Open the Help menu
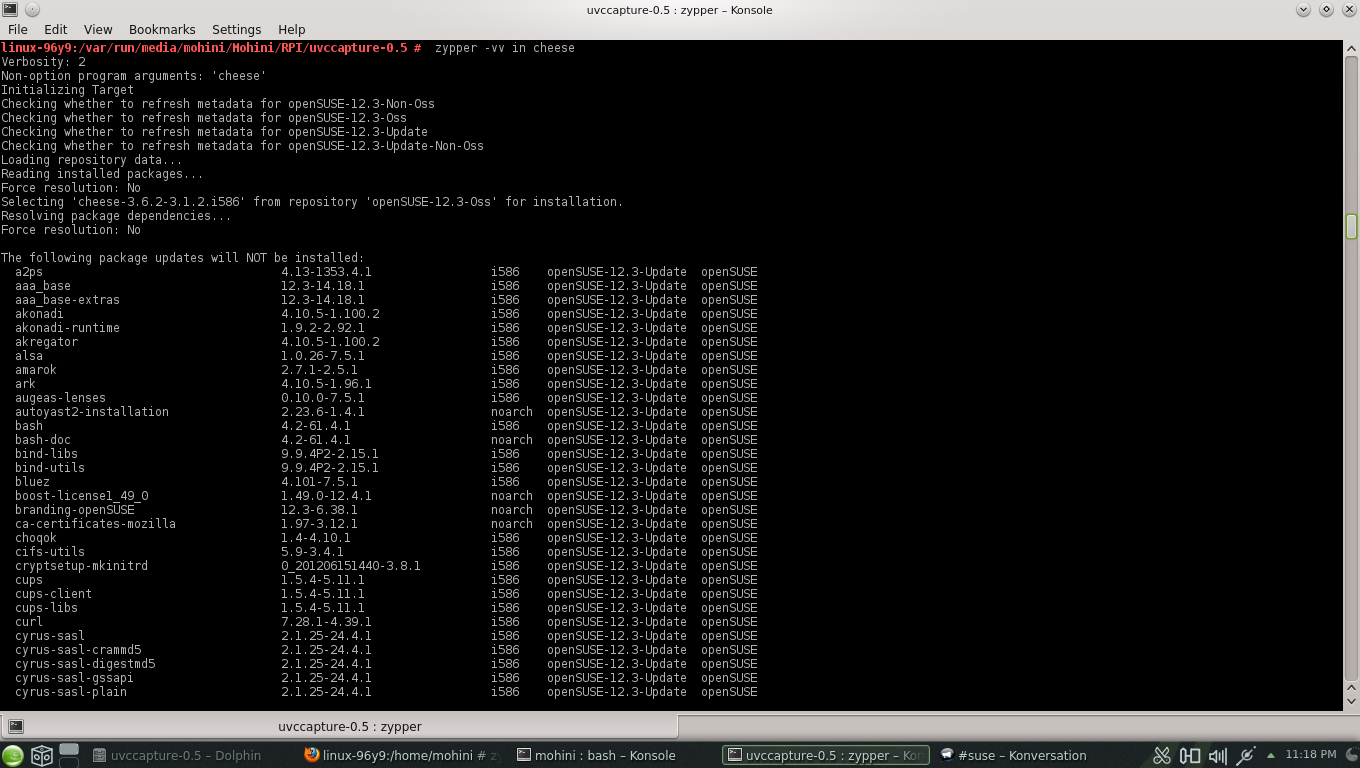 (292, 29)
